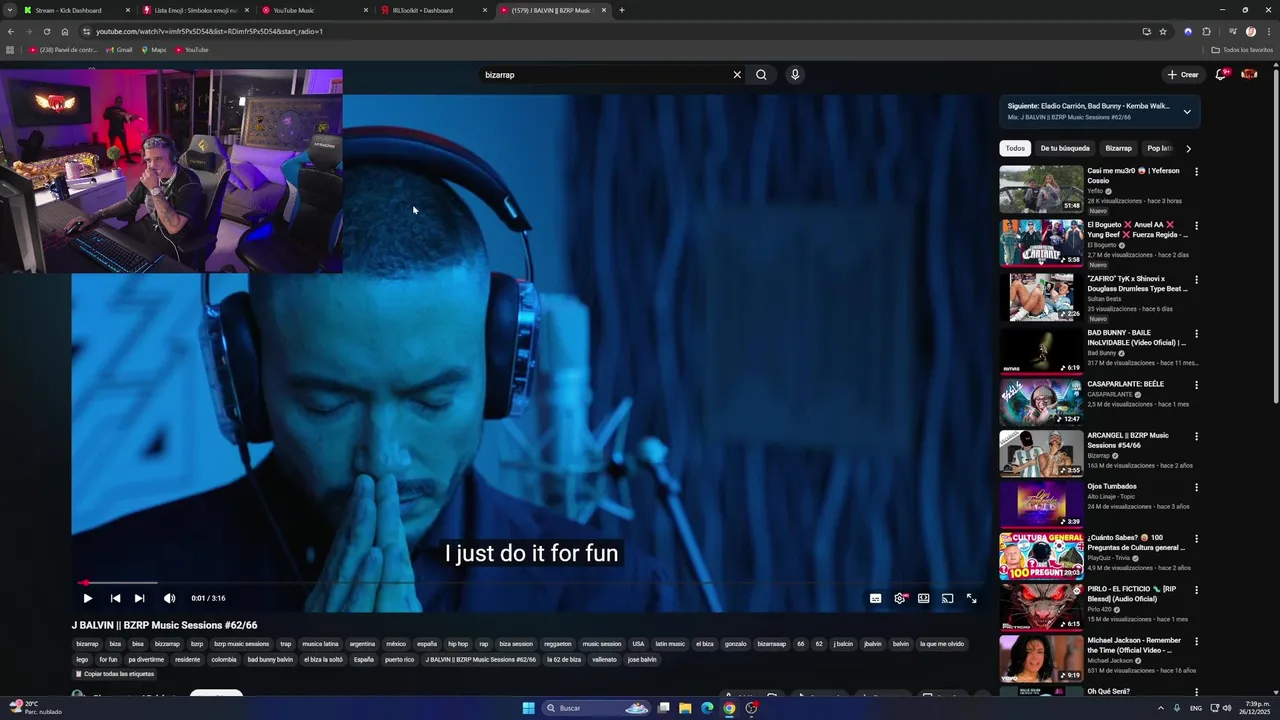Open a new browser tab
Screen dimensions: 1280x720
pos(622,10)
